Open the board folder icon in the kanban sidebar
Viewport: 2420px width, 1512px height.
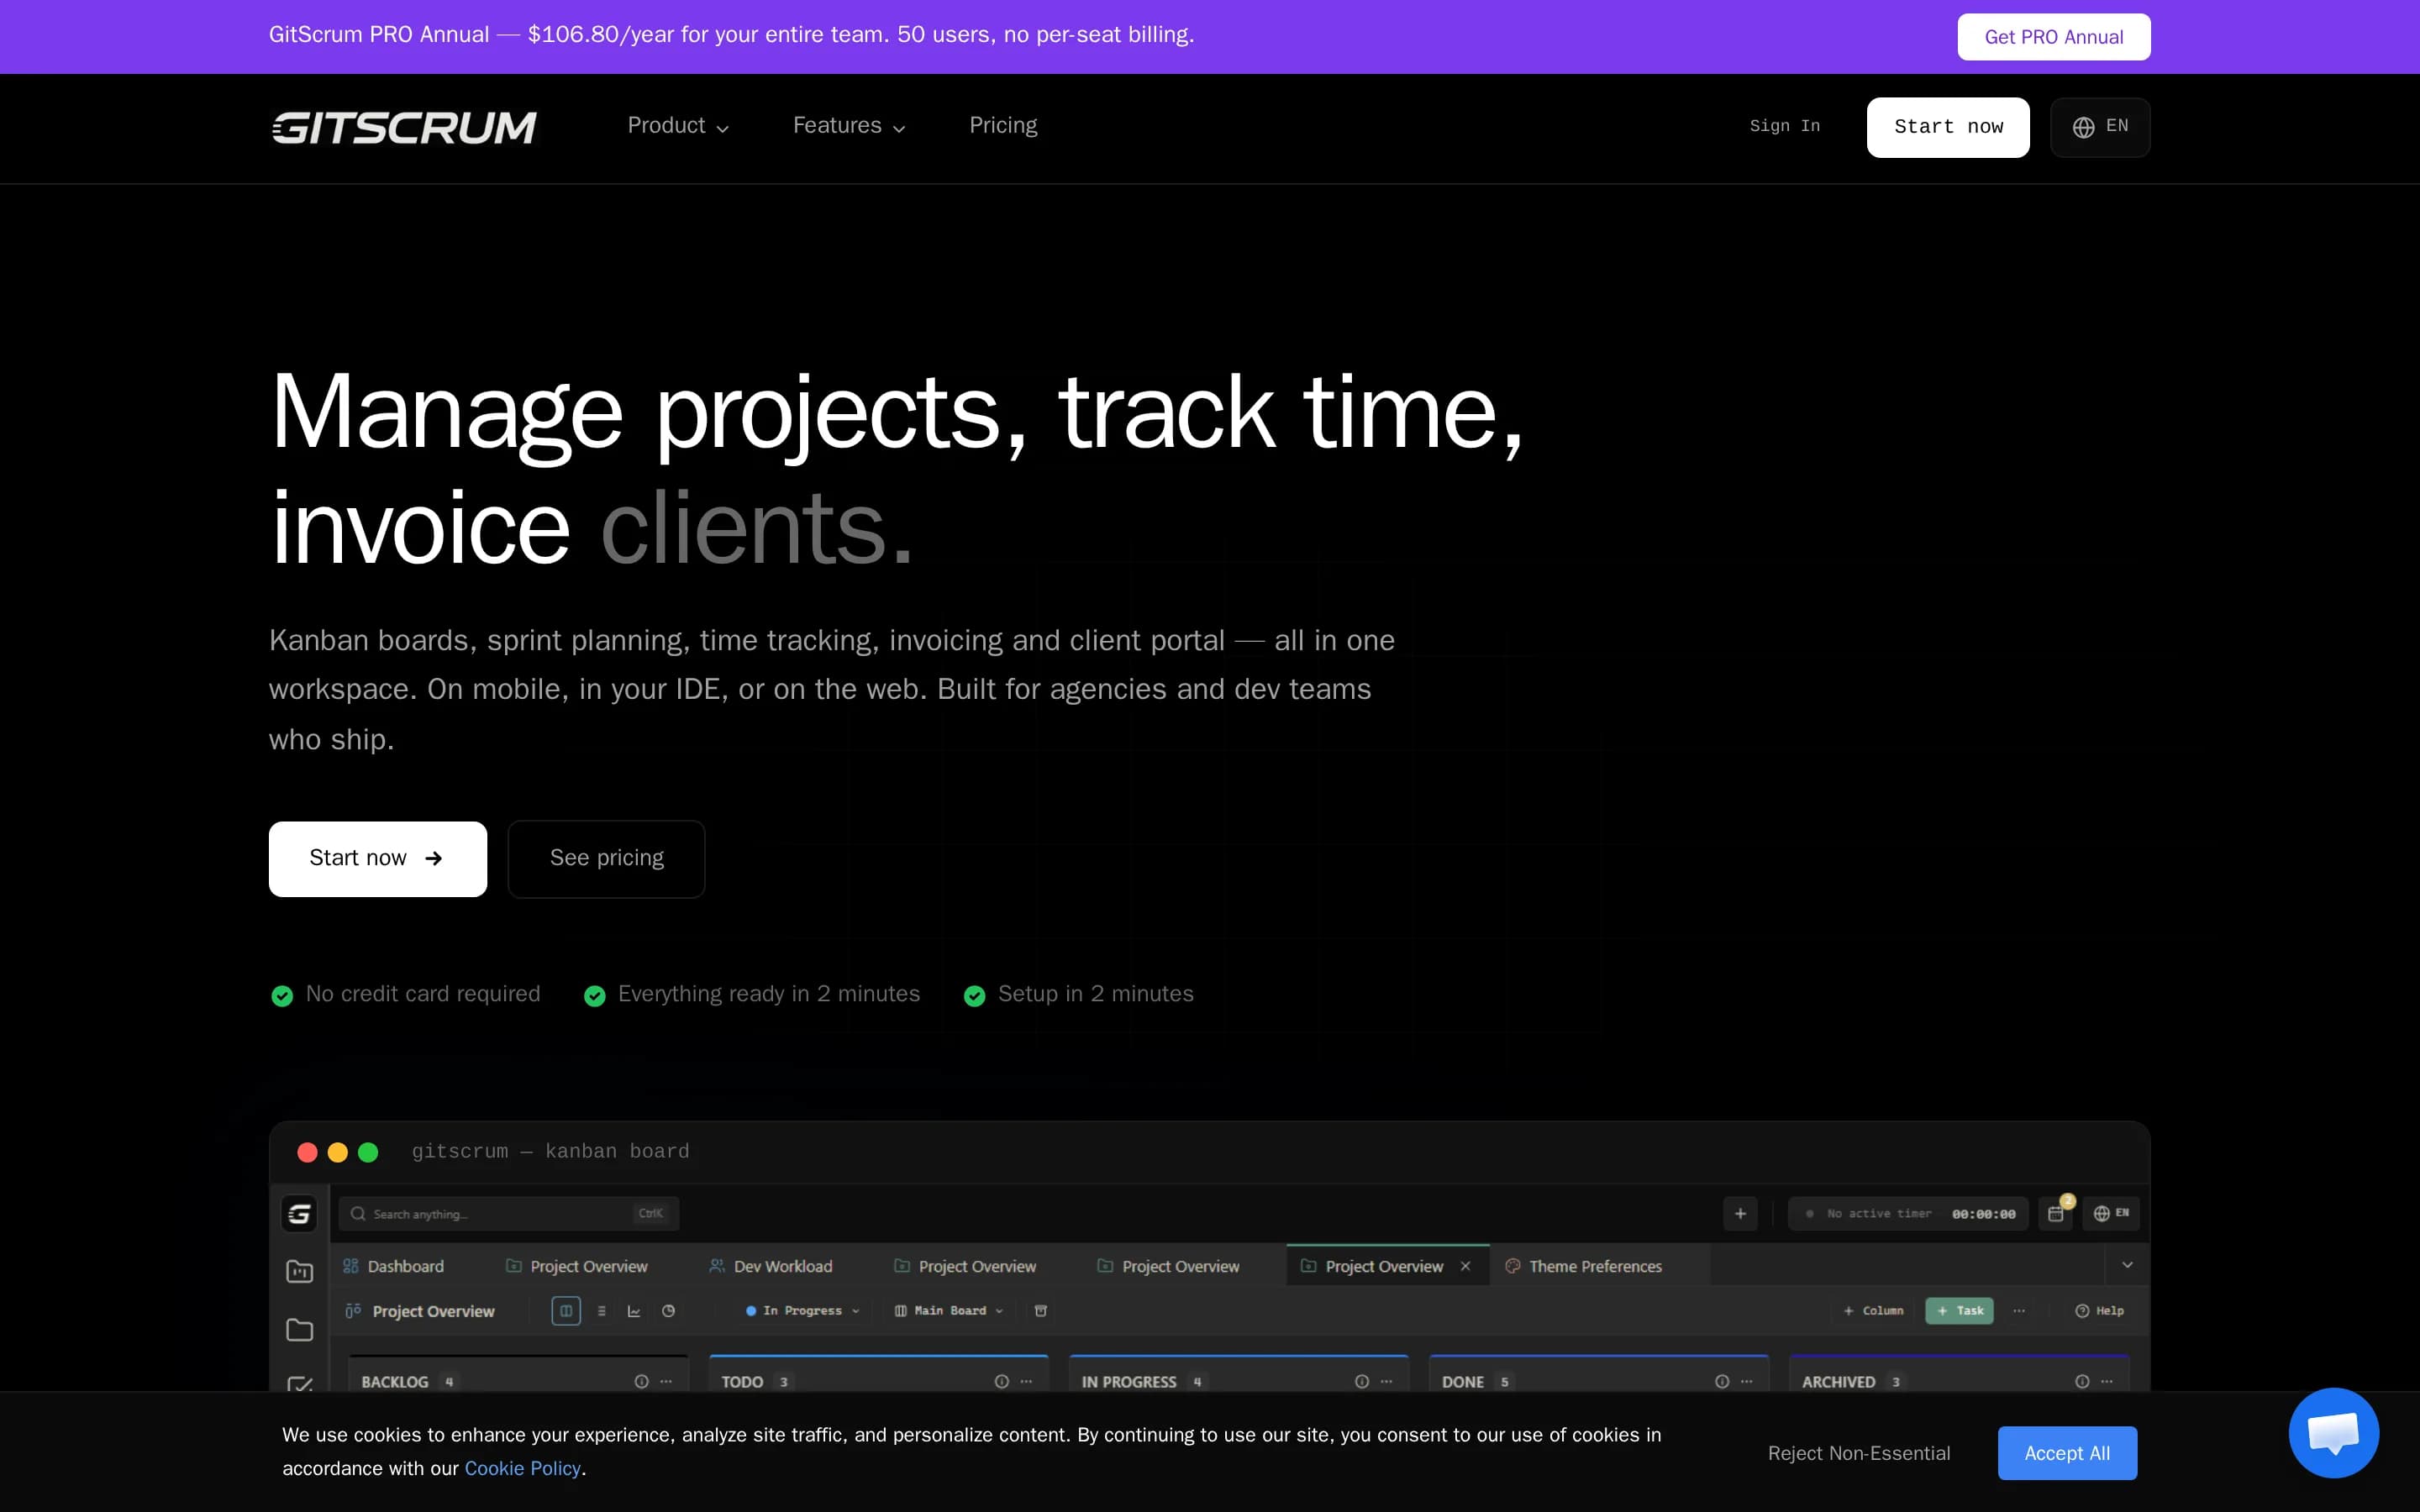point(299,1271)
